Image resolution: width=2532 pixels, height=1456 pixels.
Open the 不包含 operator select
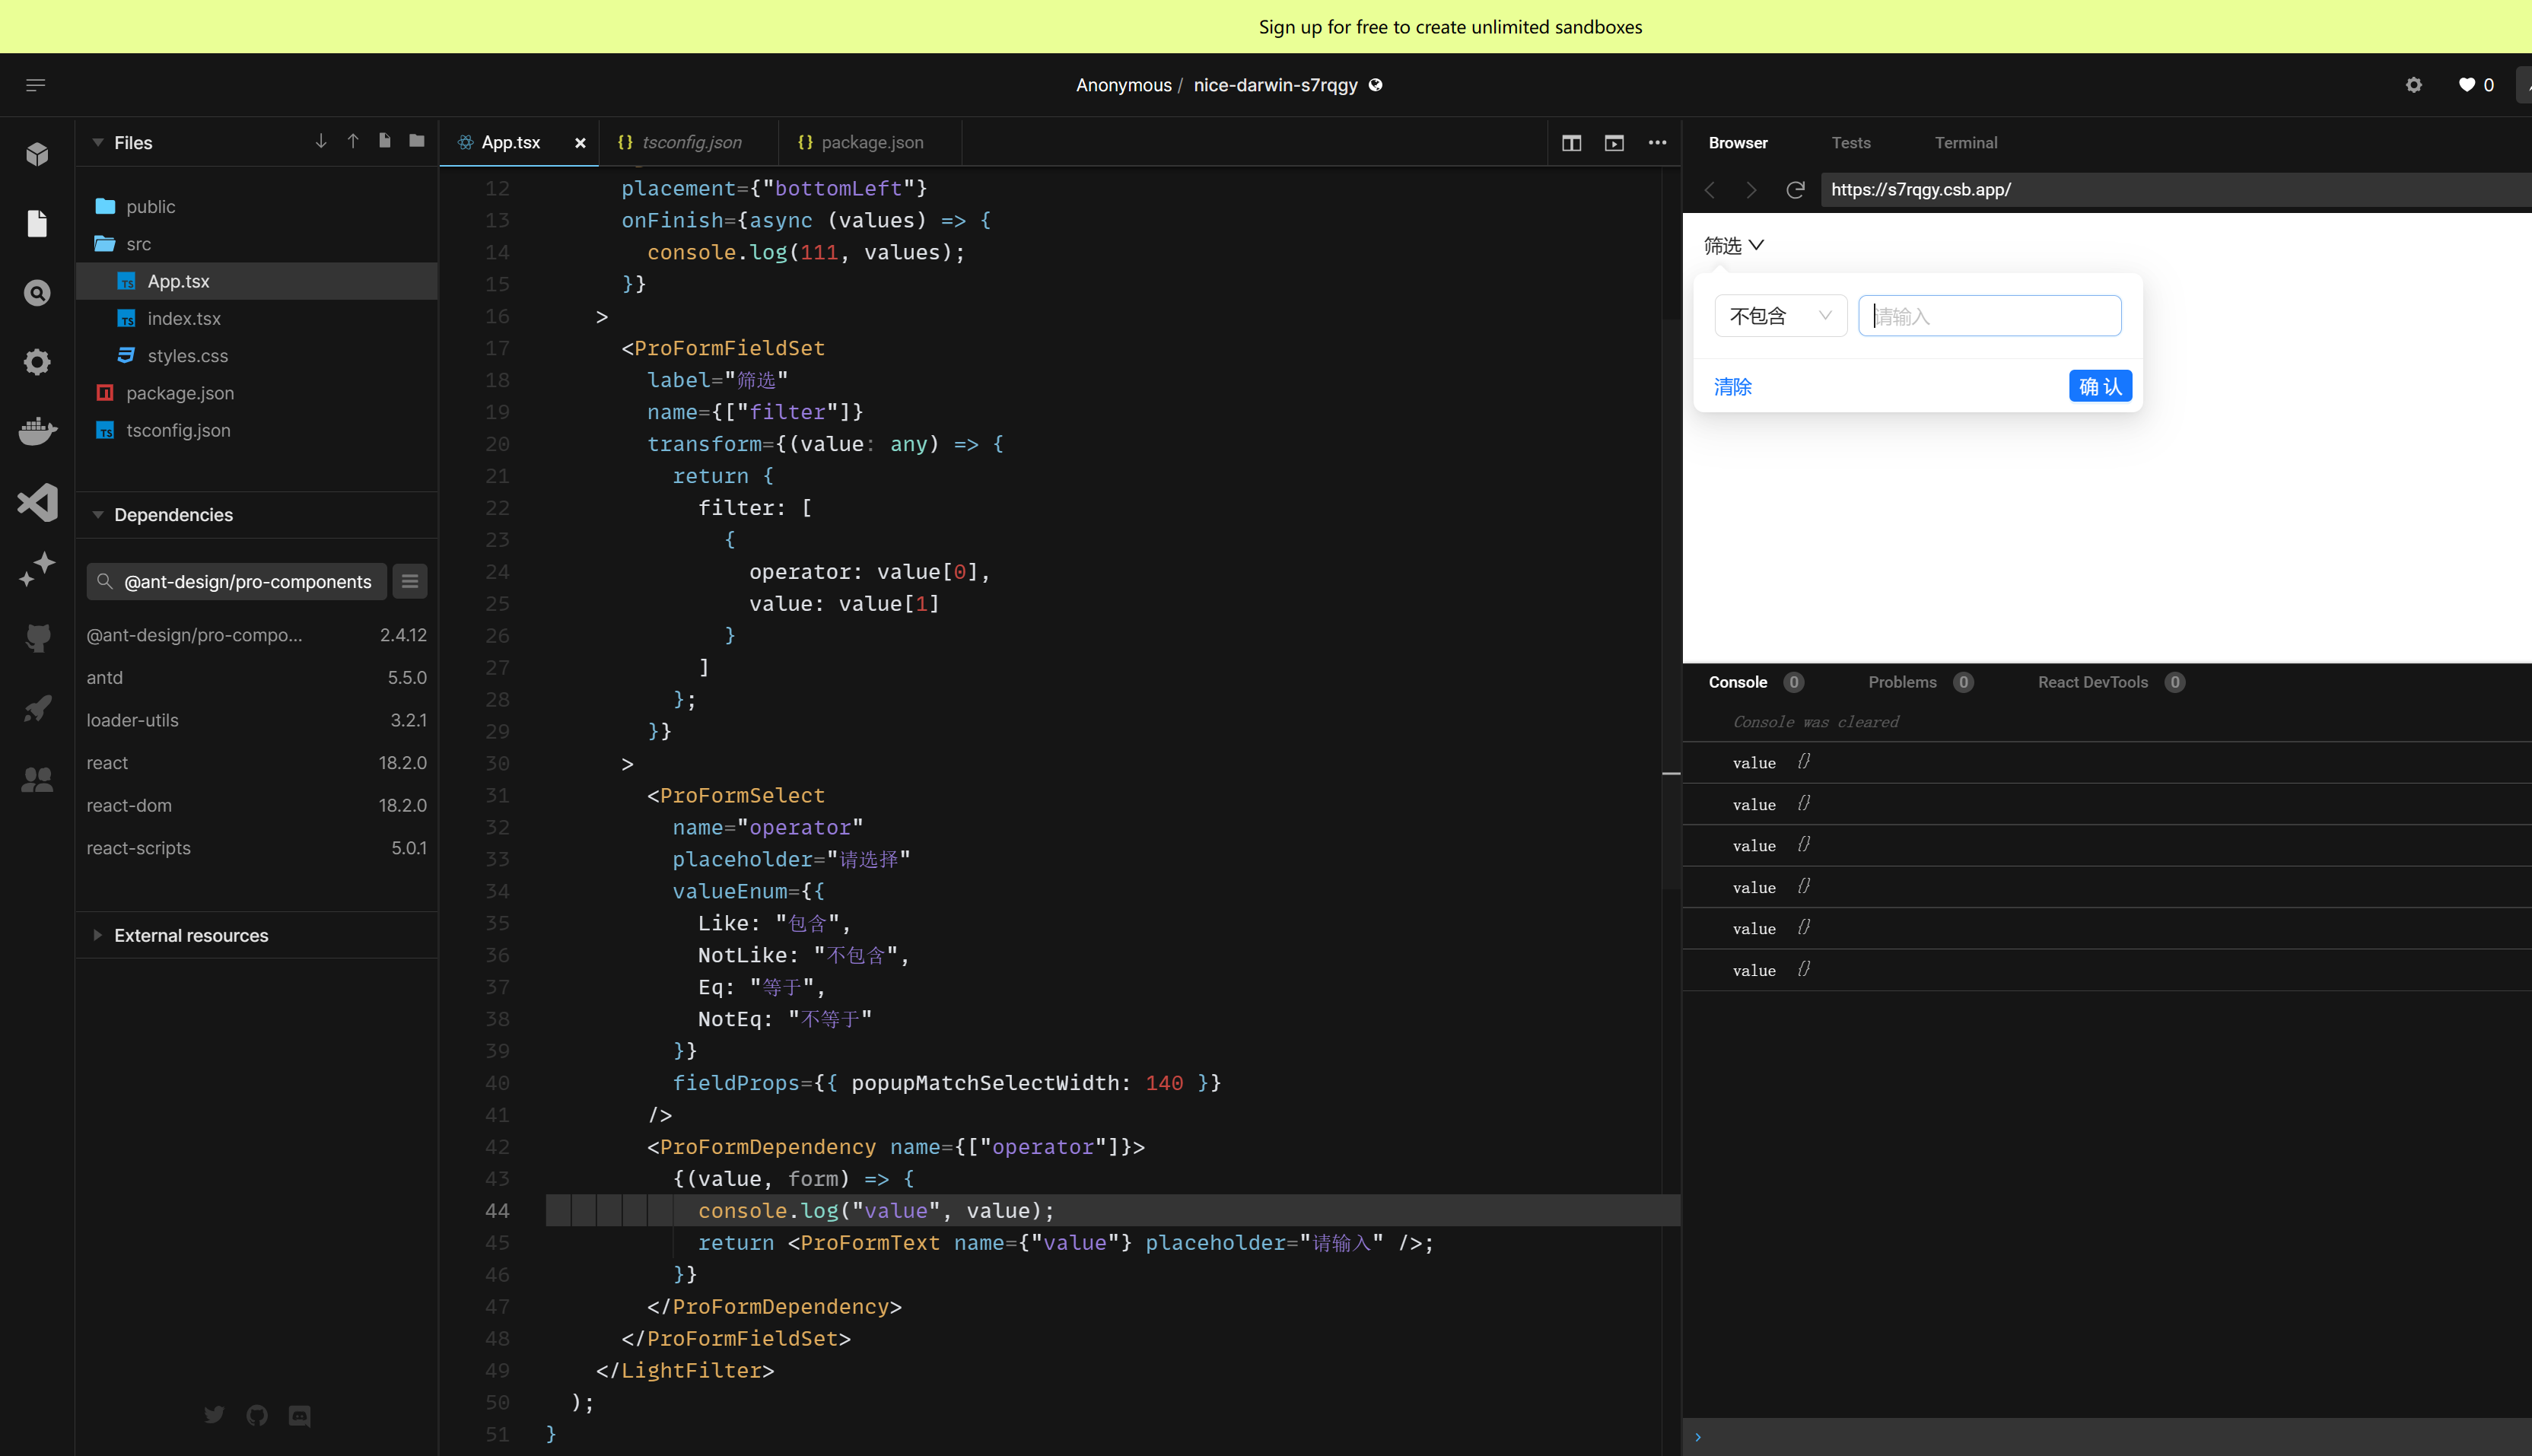(x=1780, y=315)
